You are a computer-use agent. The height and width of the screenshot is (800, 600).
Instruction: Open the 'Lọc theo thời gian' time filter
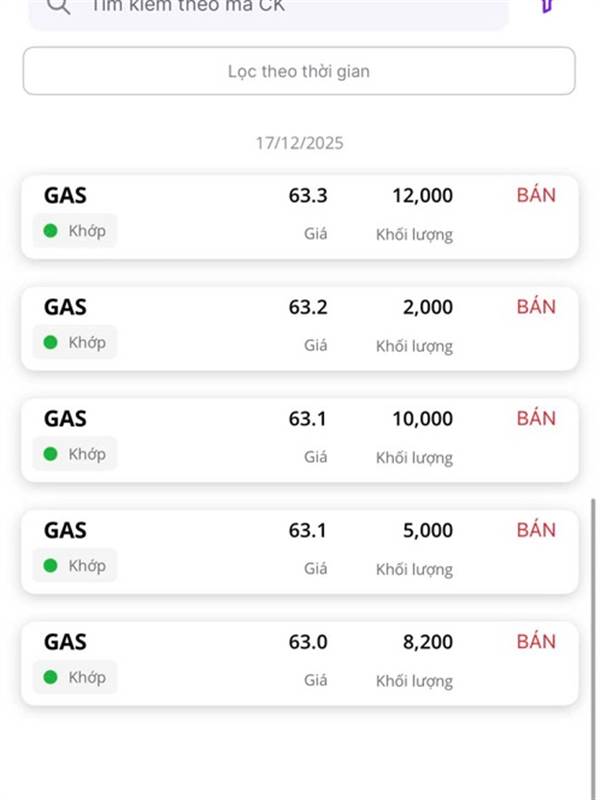click(x=299, y=71)
